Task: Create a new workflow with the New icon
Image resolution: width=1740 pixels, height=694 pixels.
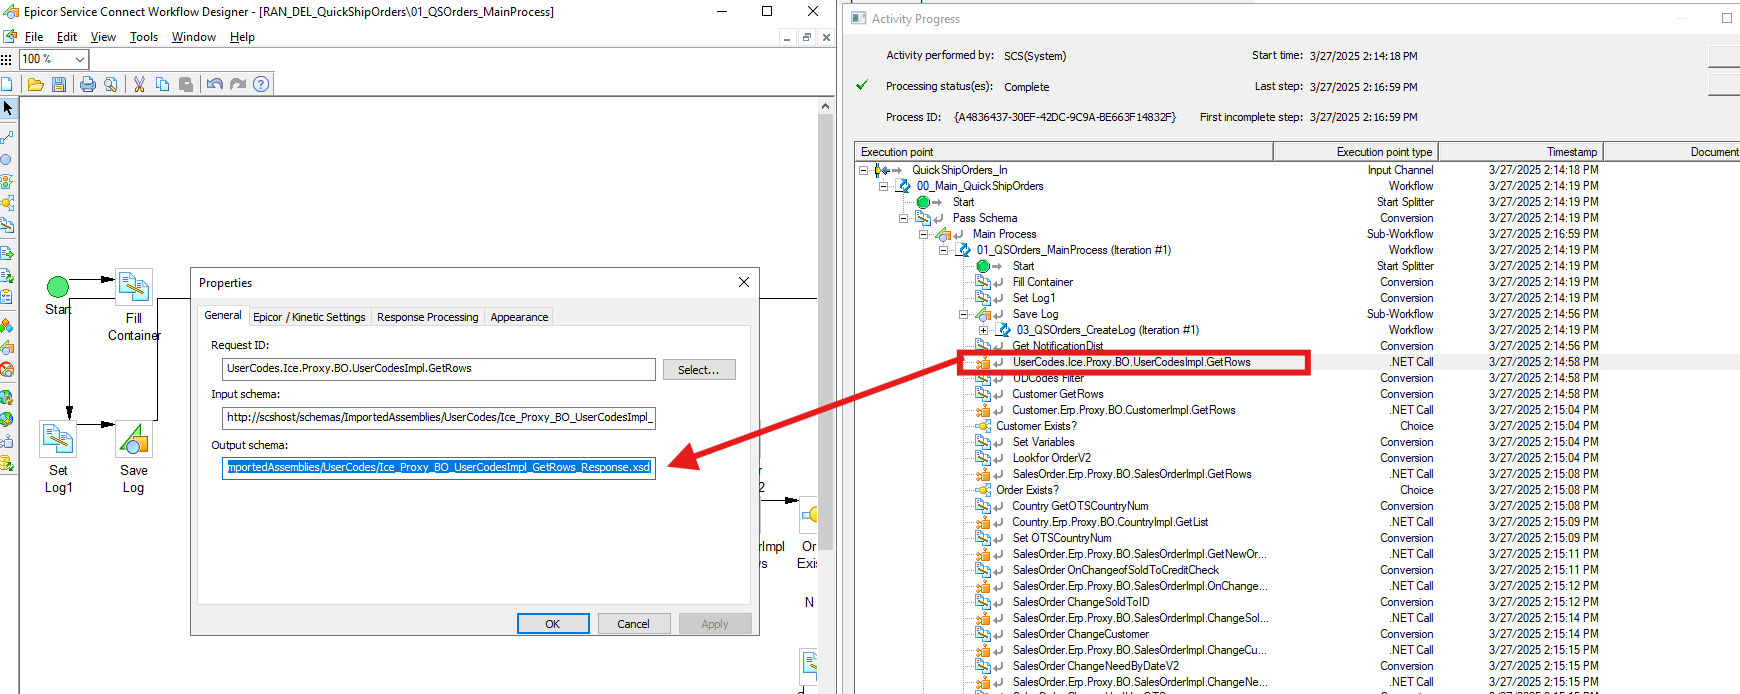Action: point(6,84)
